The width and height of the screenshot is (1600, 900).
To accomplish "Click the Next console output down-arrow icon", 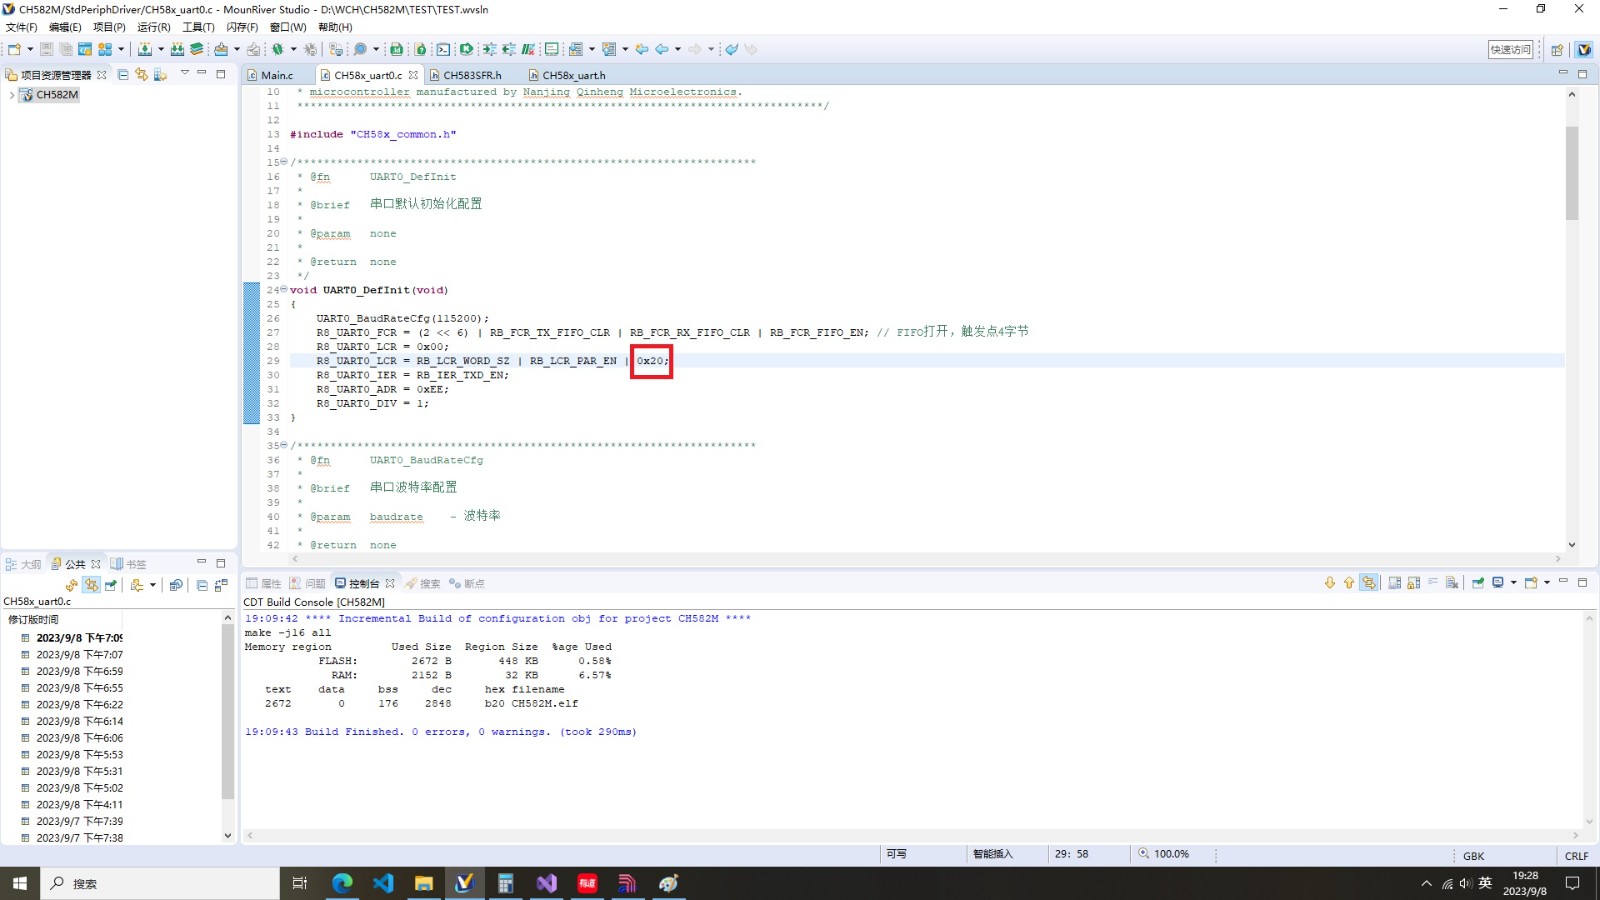I will pyautogui.click(x=1330, y=582).
